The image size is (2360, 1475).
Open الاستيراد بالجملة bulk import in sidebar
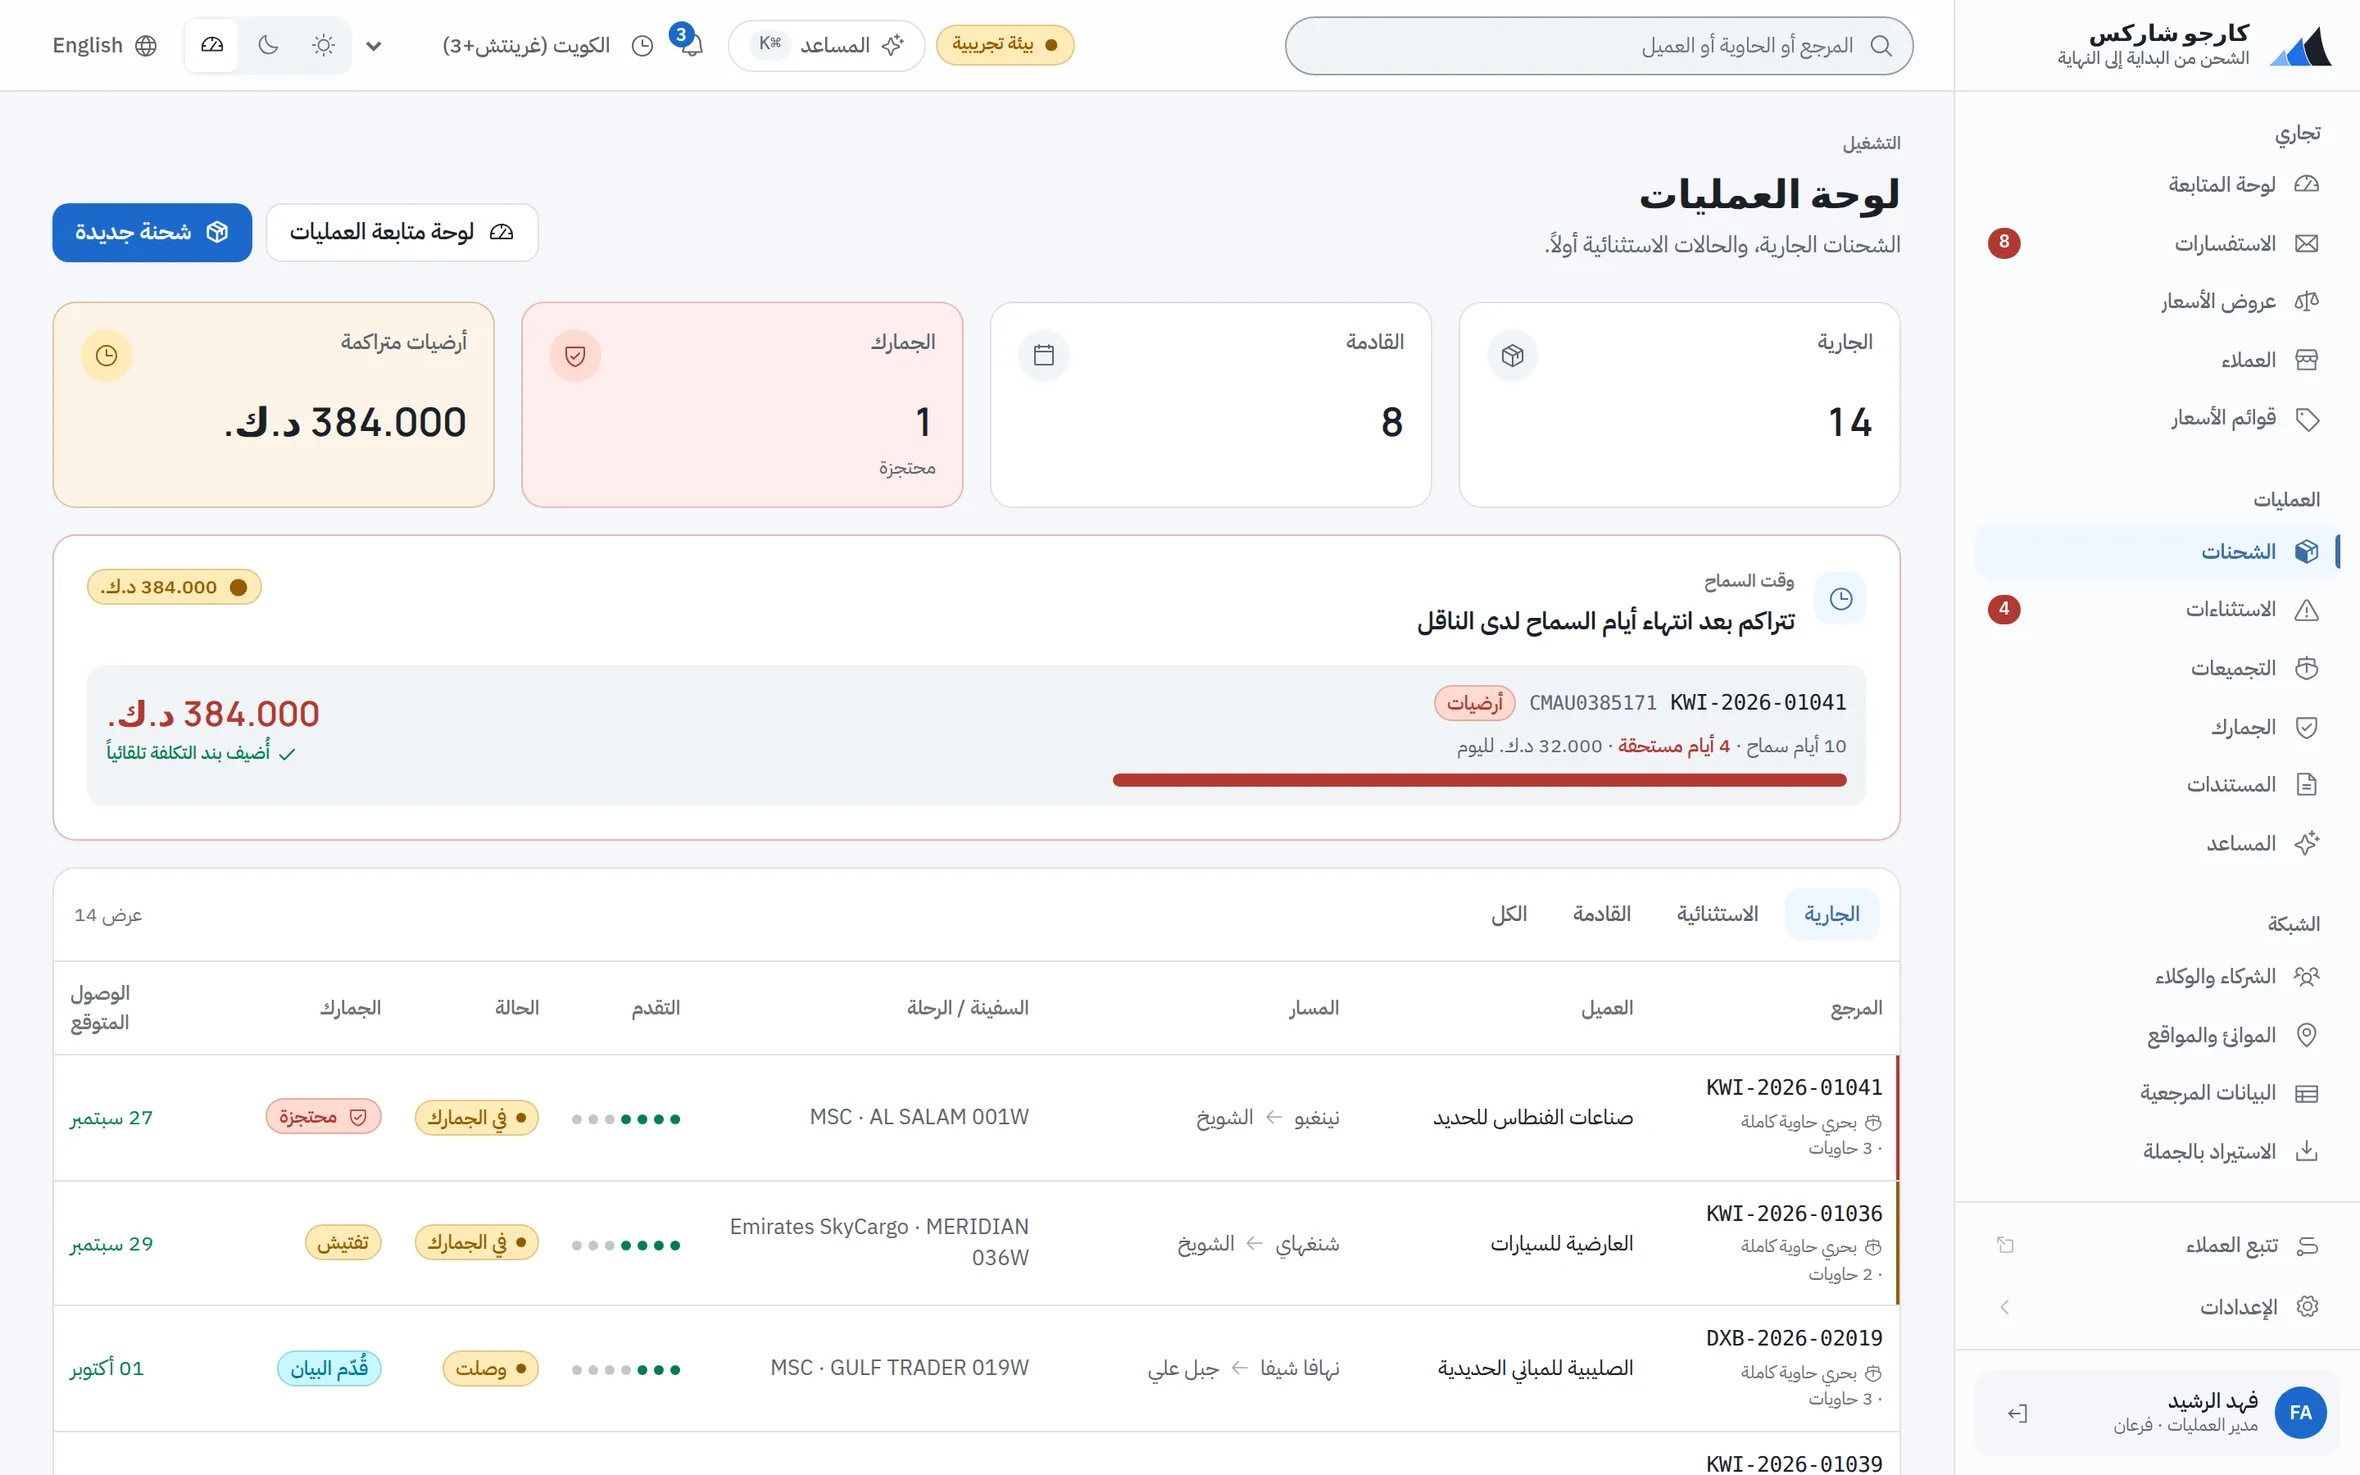coord(2156,1151)
